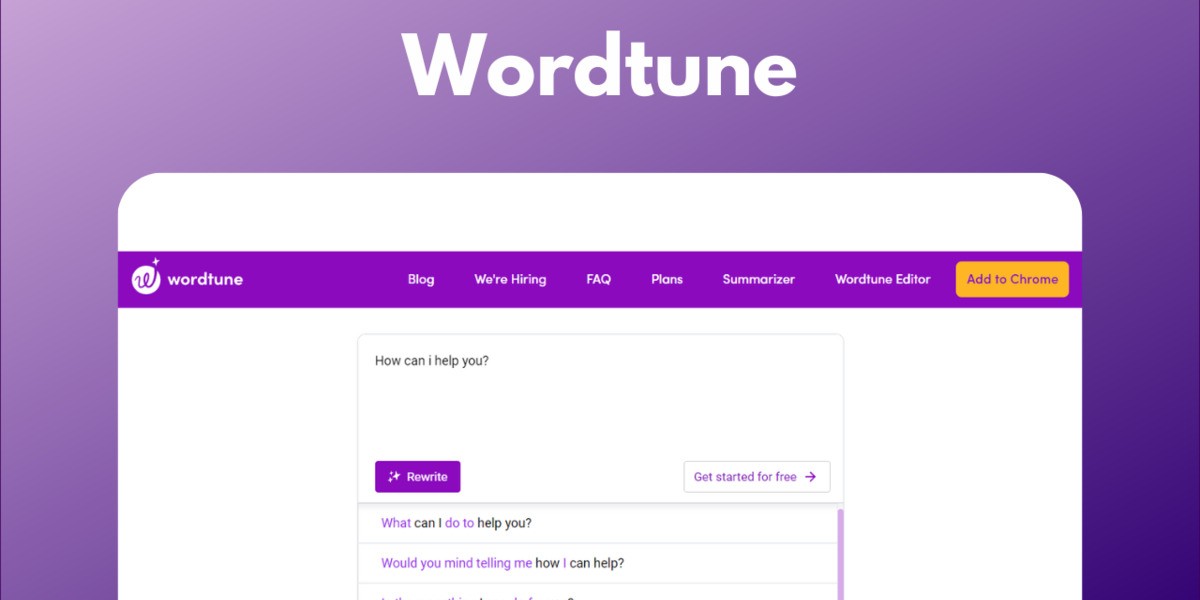Go to the FAQ section
Screen dimensions: 1200x600
598,279
